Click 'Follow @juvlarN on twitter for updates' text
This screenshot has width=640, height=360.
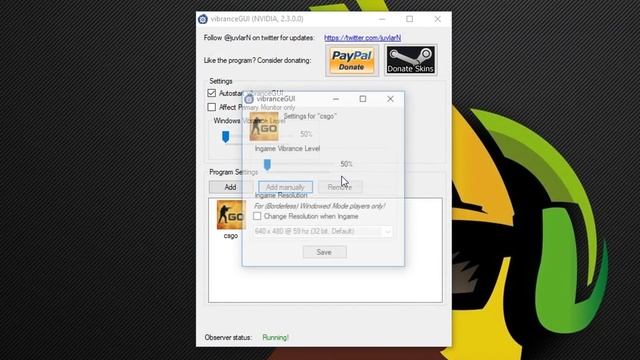[x=259, y=38]
